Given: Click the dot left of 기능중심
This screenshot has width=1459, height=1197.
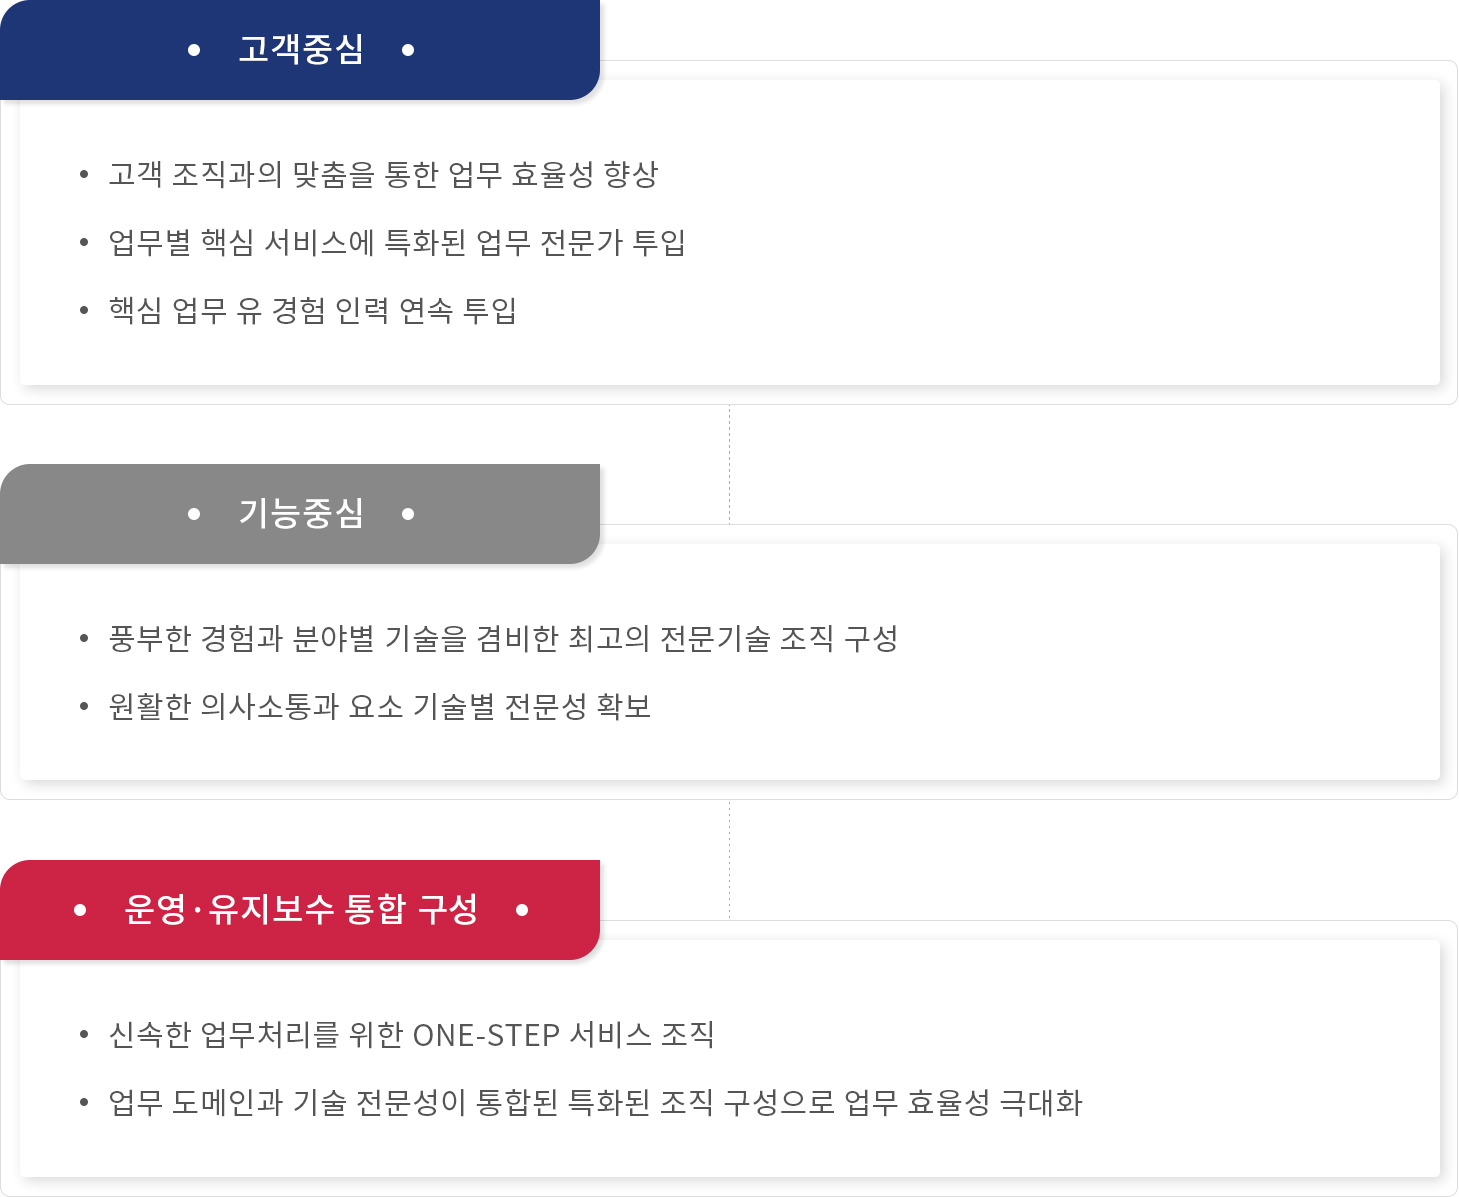Looking at the screenshot, I should pos(194,514).
